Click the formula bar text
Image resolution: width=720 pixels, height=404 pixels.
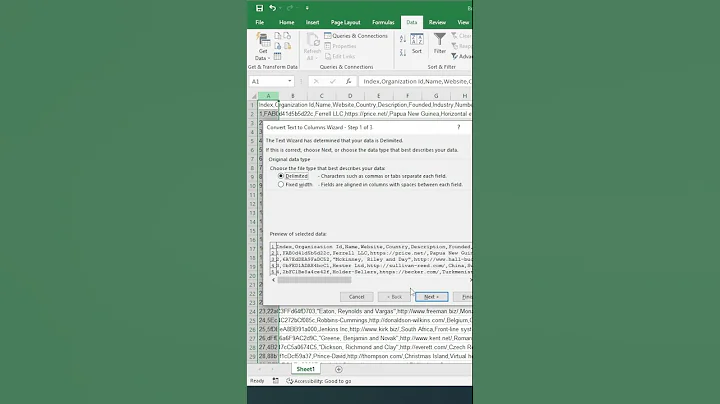tap(416, 81)
